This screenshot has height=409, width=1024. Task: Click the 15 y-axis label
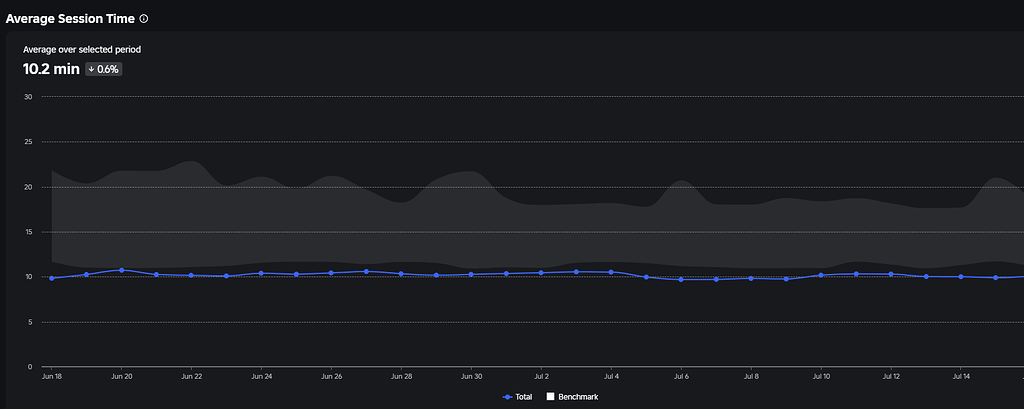(x=27, y=232)
